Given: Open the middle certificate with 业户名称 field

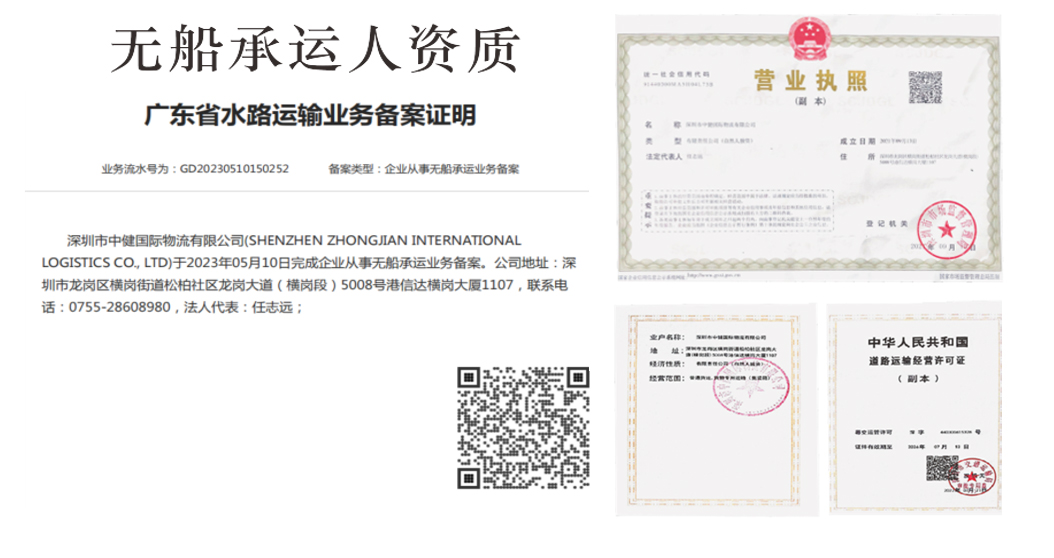Looking at the screenshot, I should (717, 410).
